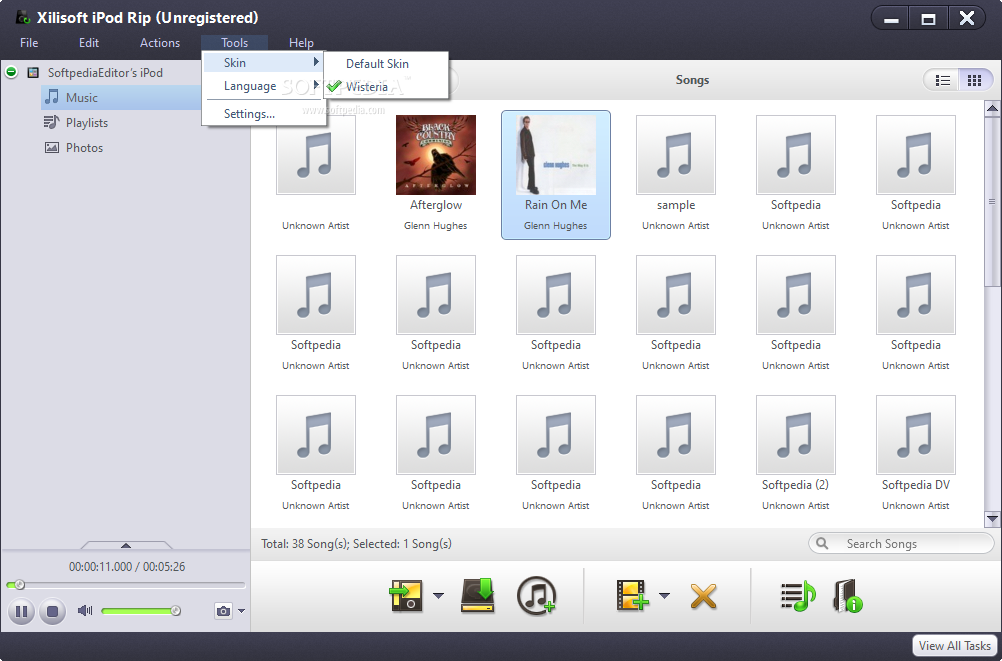Click the add files to device icon

click(x=633, y=595)
